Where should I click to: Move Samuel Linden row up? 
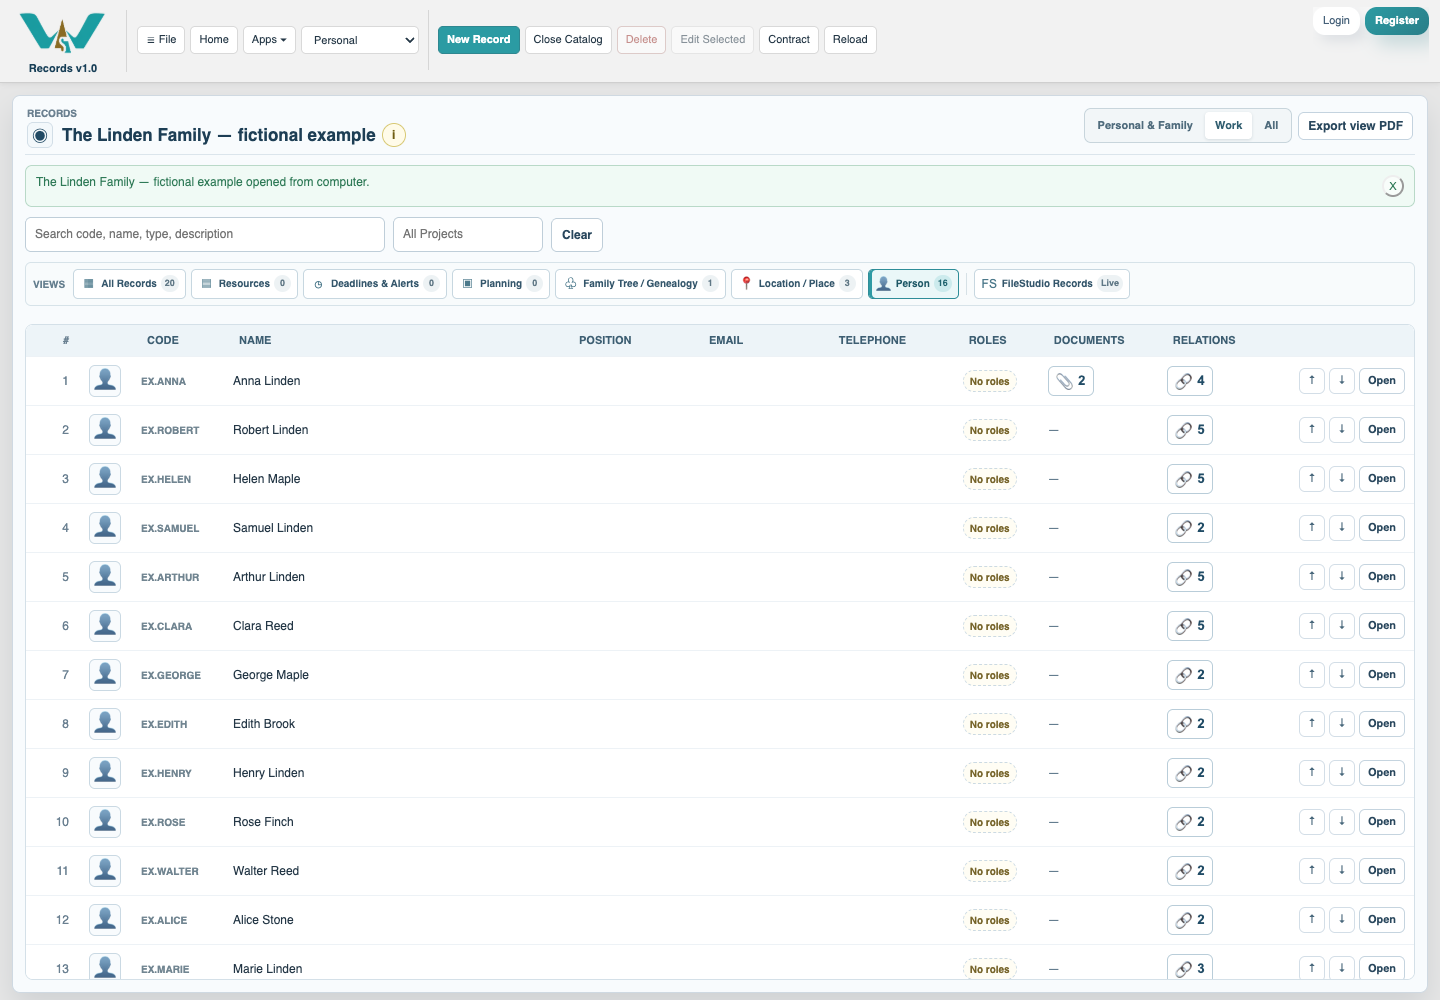pyautogui.click(x=1312, y=528)
